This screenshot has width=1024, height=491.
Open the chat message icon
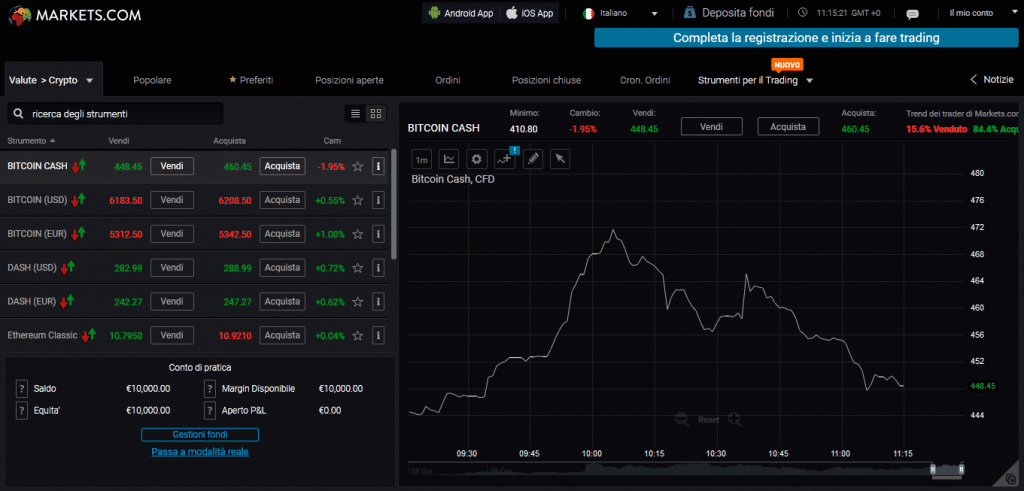[x=913, y=14]
